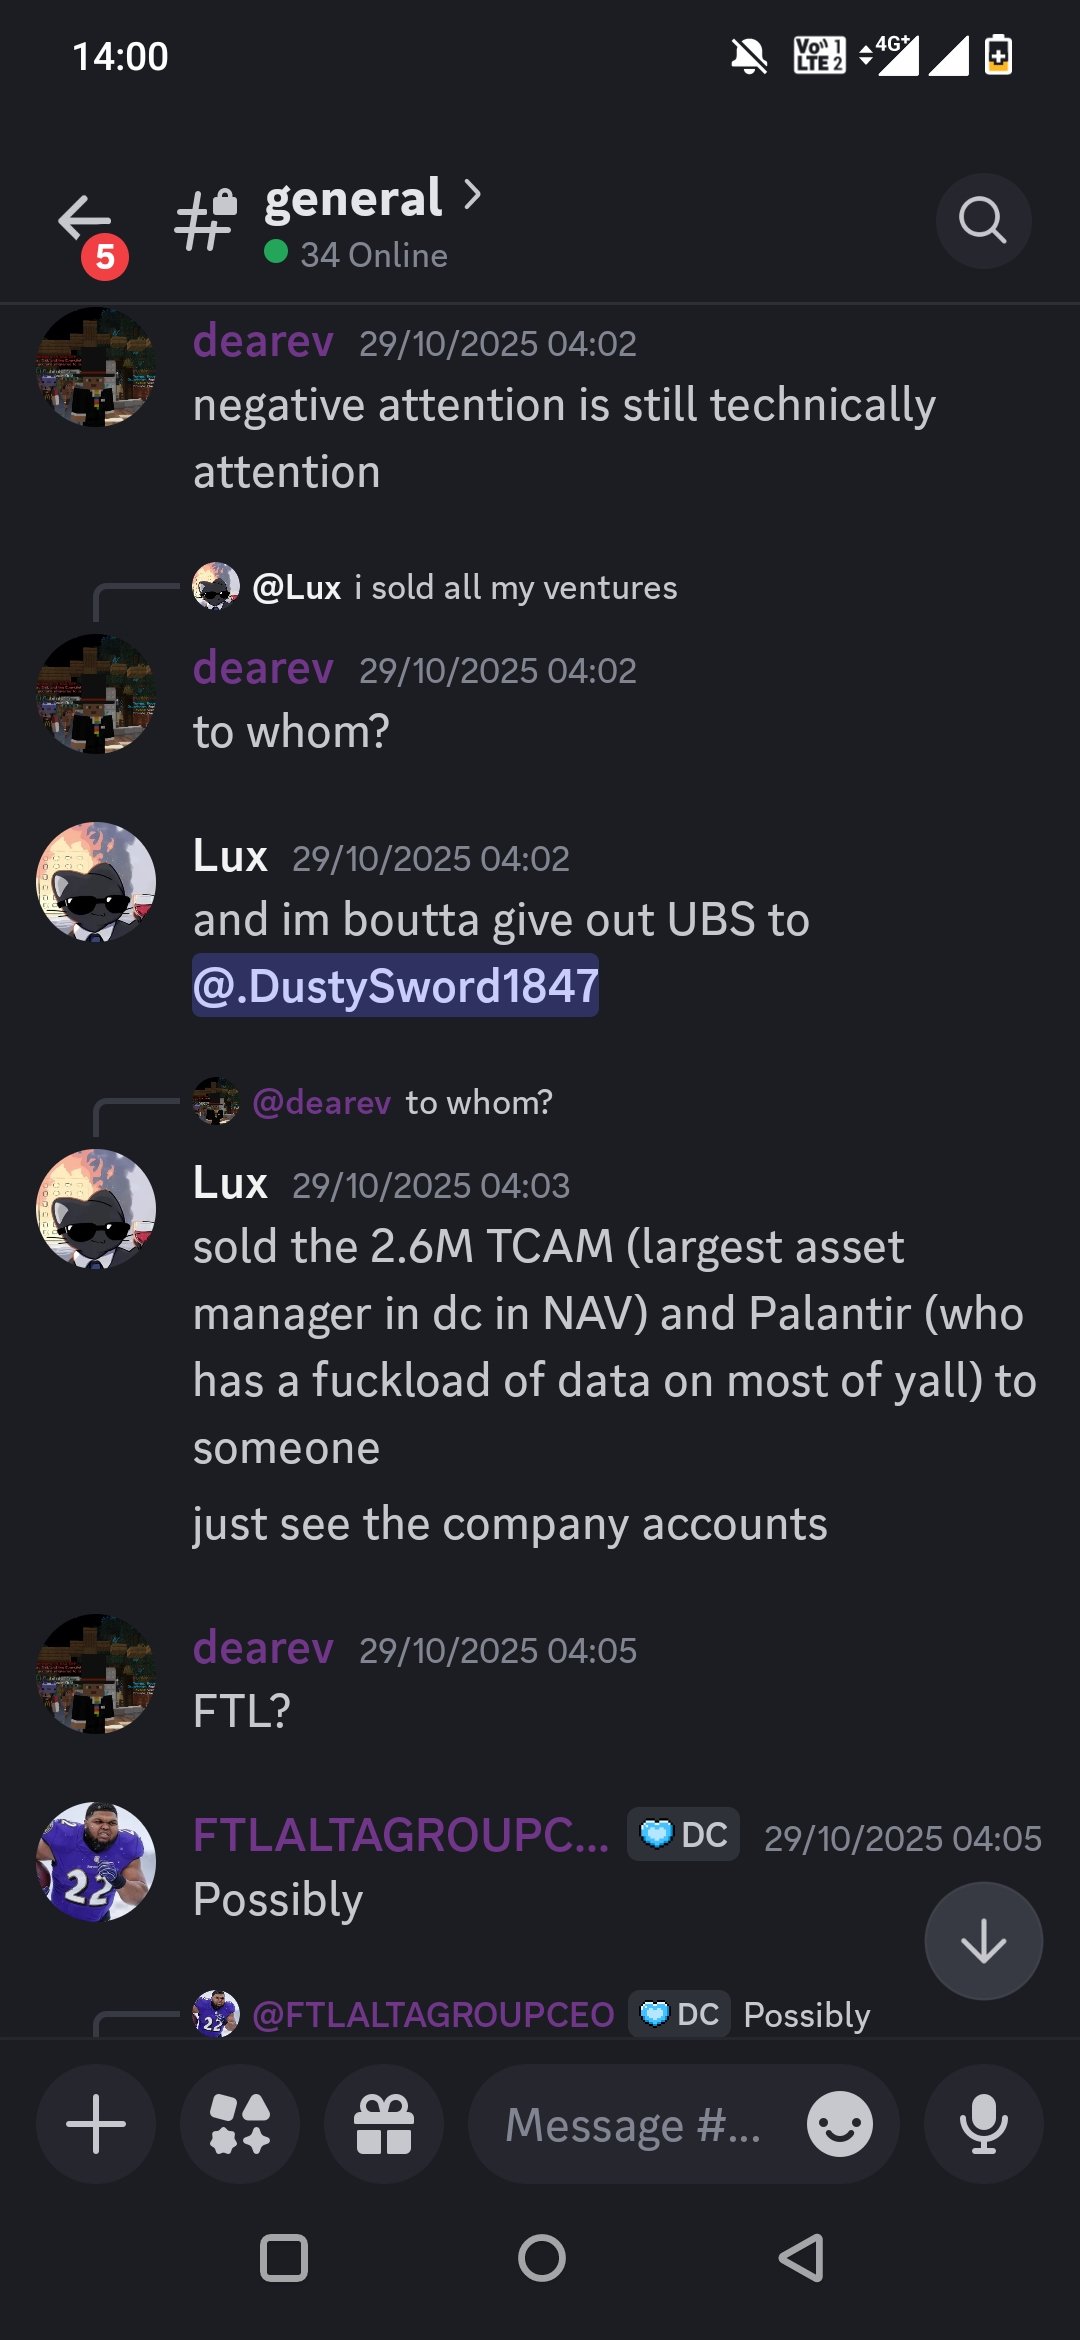Tap the muted notifications bell in status bar
1080x2340 pixels.
pyautogui.click(x=749, y=56)
